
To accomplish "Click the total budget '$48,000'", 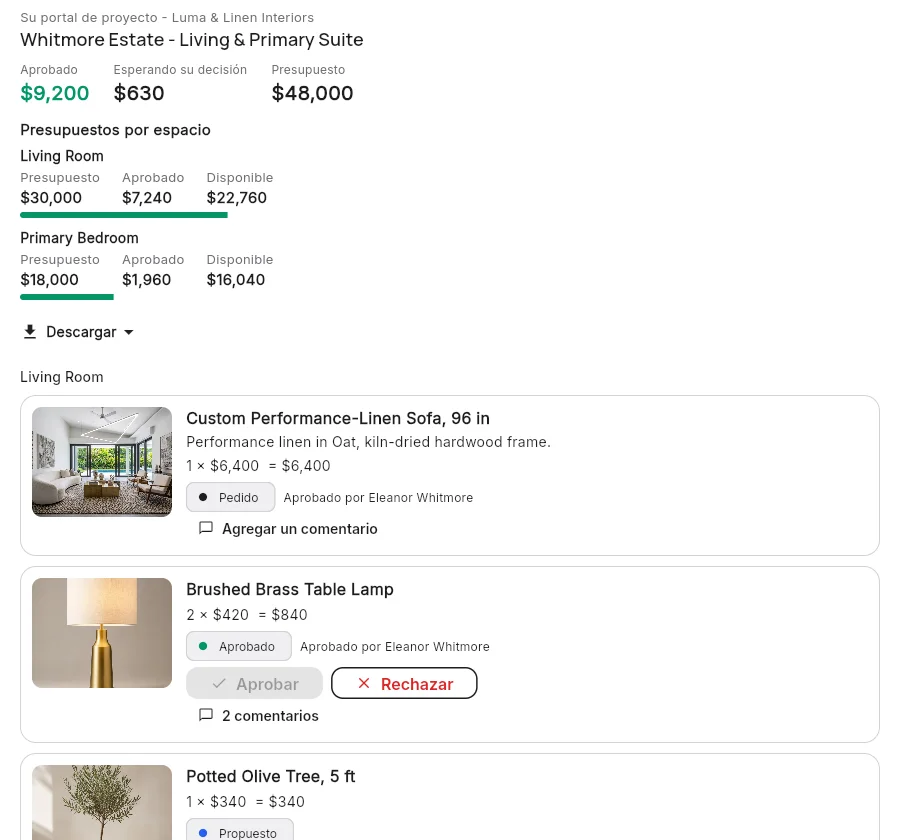I will click(312, 93).
